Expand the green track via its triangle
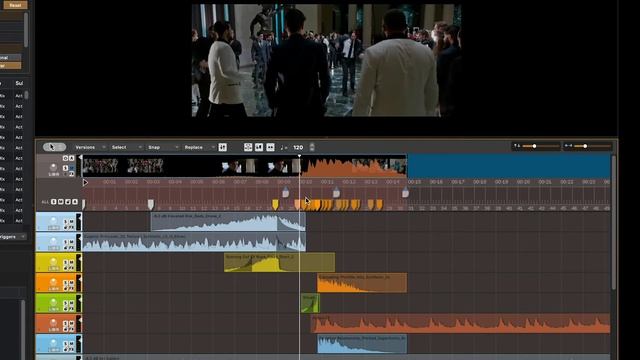The height and width of the screenshot is (360, 640). pos(79,299)
